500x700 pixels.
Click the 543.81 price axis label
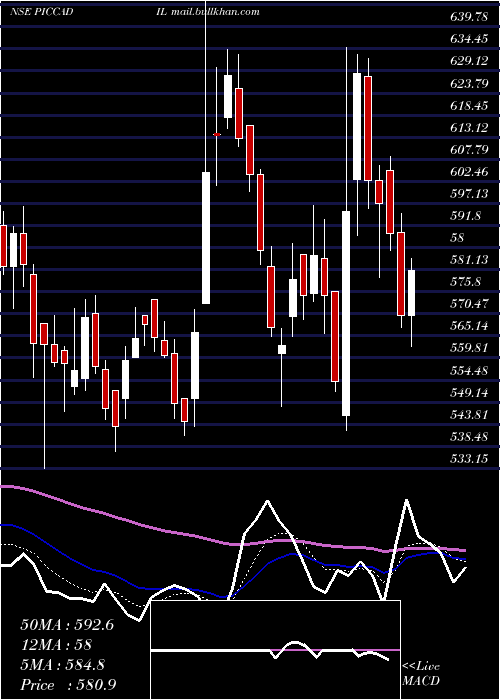click(x=469, y=415)
